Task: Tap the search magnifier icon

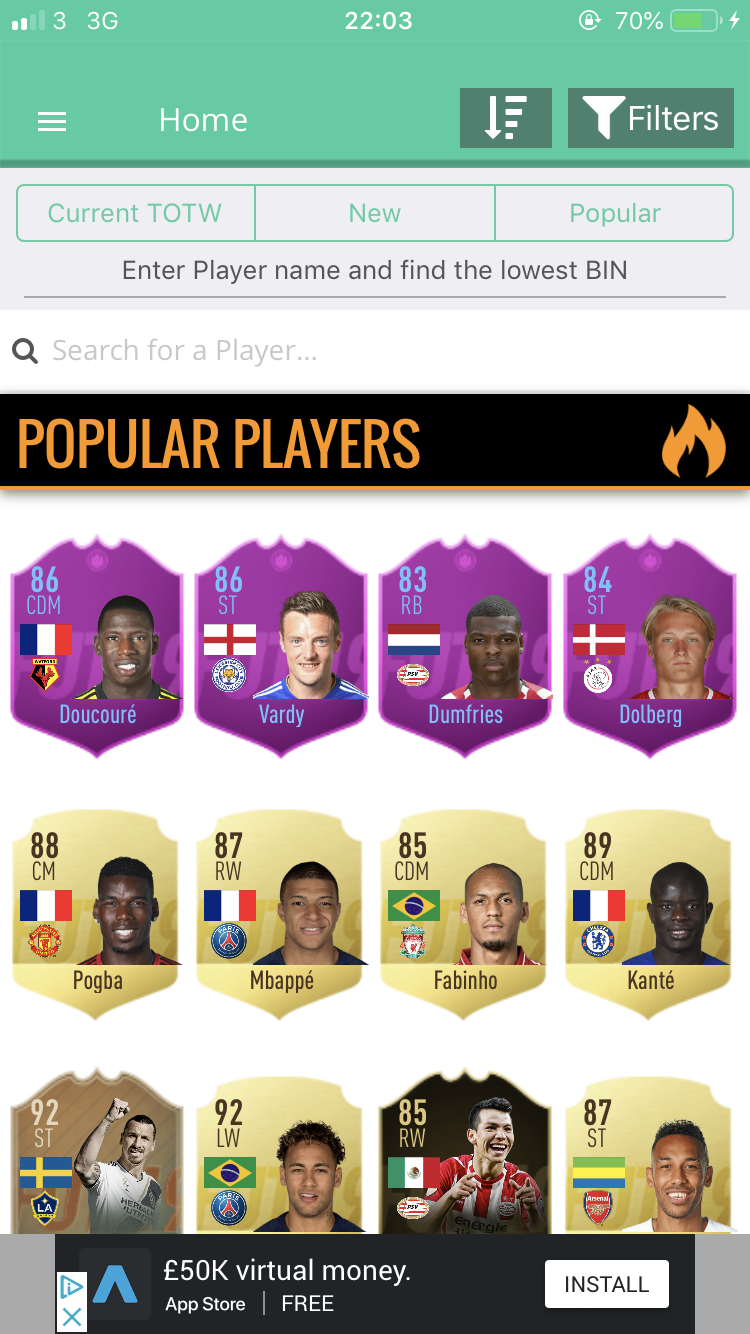Action: point(25,351)
